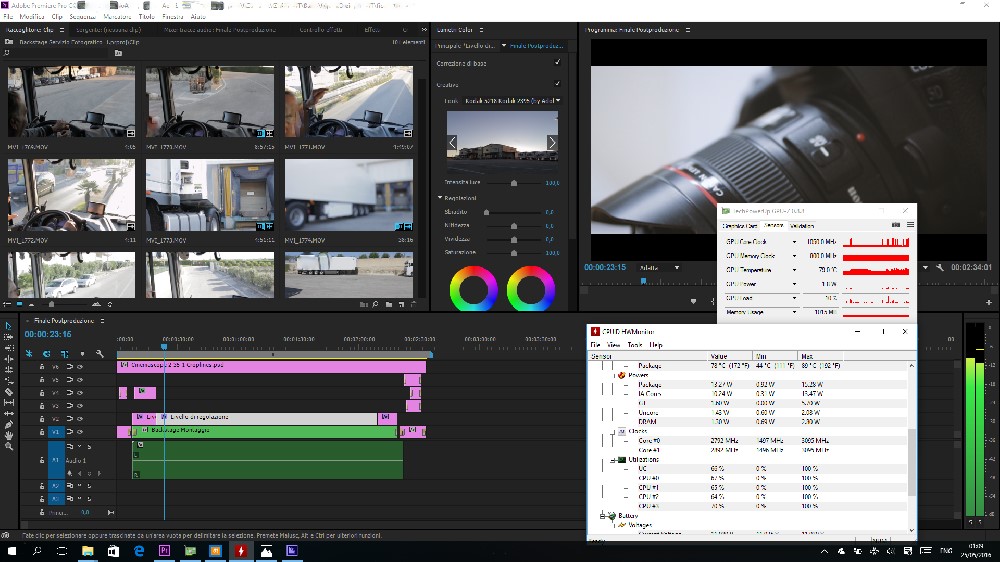
Task: Collapse Clocks node in HWMonitor
Action: [614, 431]
